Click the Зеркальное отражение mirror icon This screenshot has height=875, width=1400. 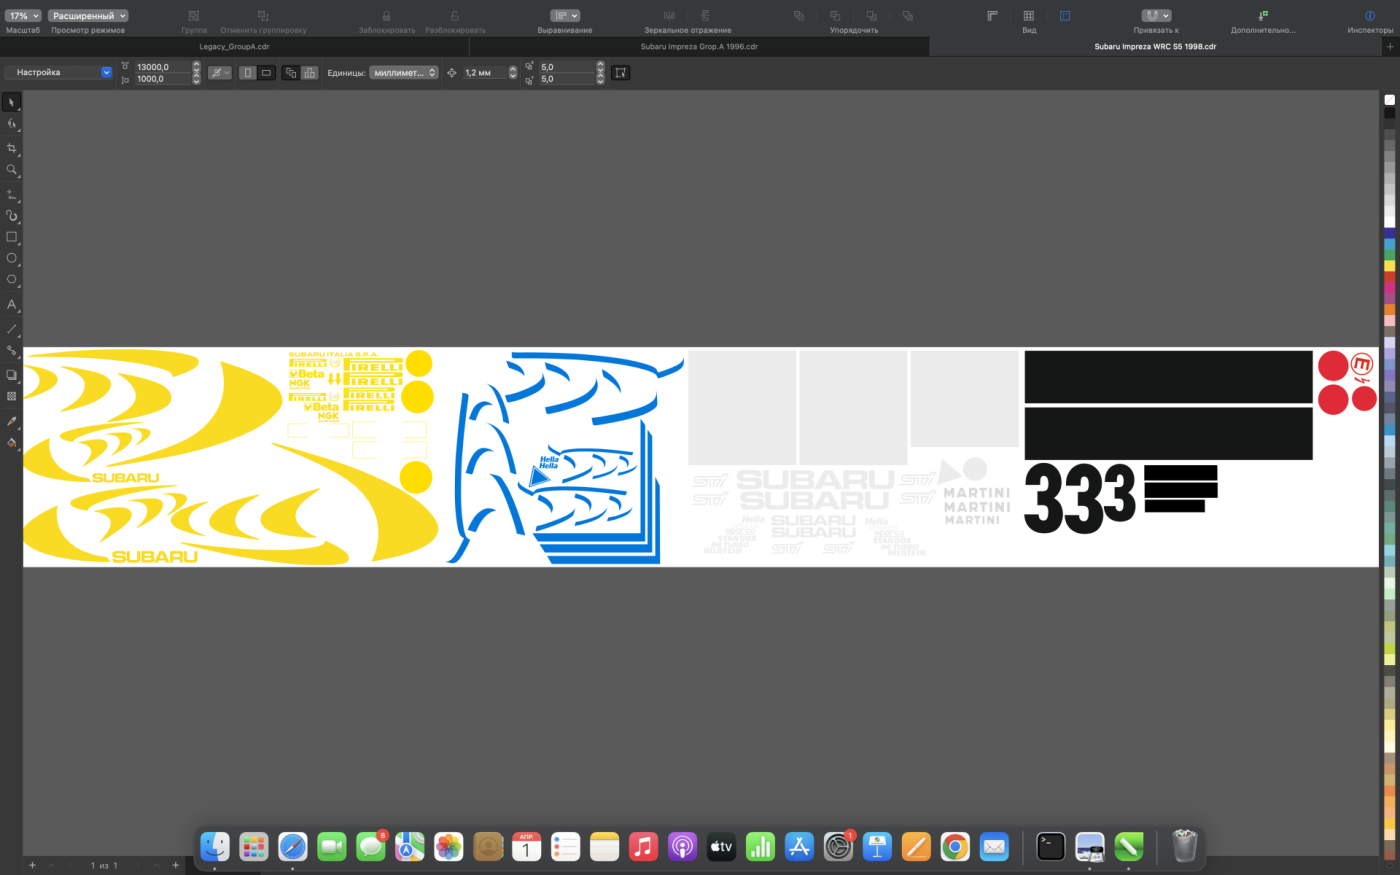669,16
